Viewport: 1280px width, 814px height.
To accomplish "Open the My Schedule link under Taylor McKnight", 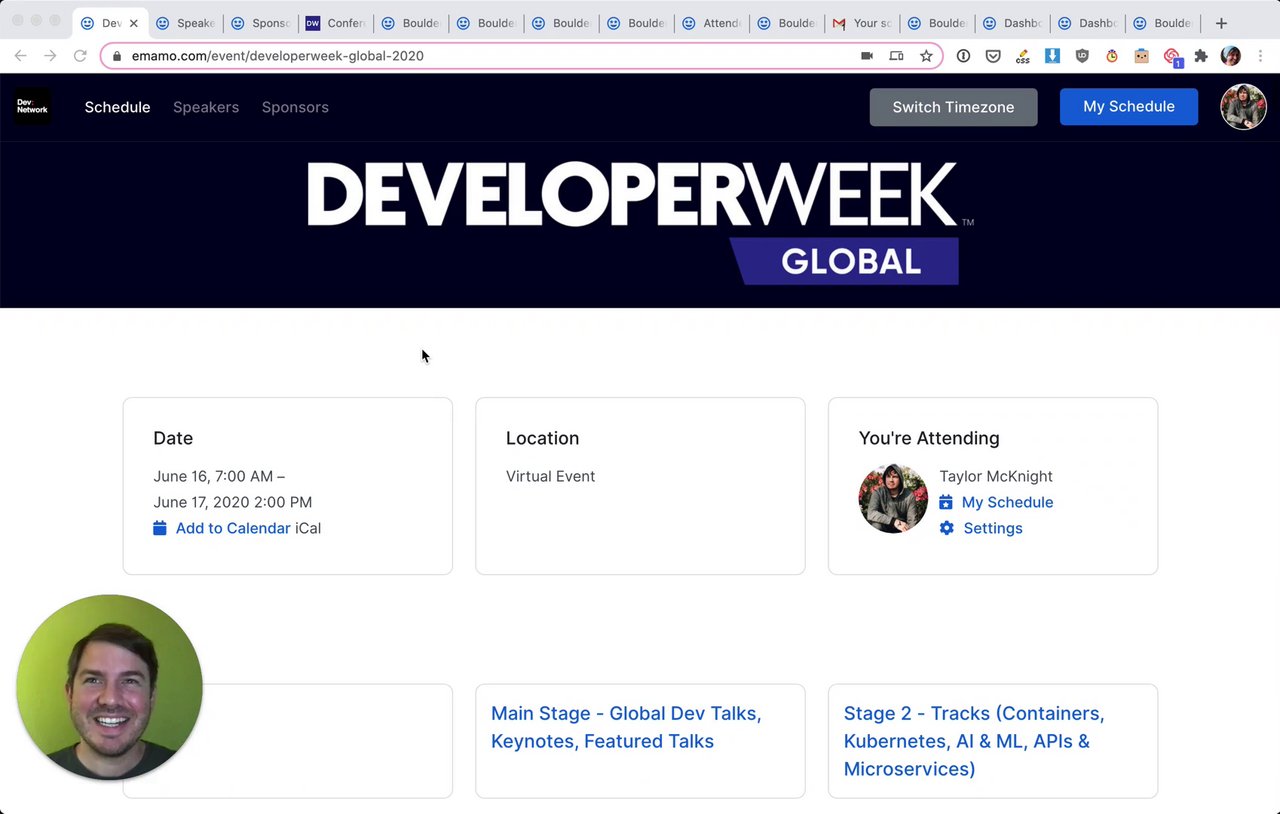I will pos(1007,502).
